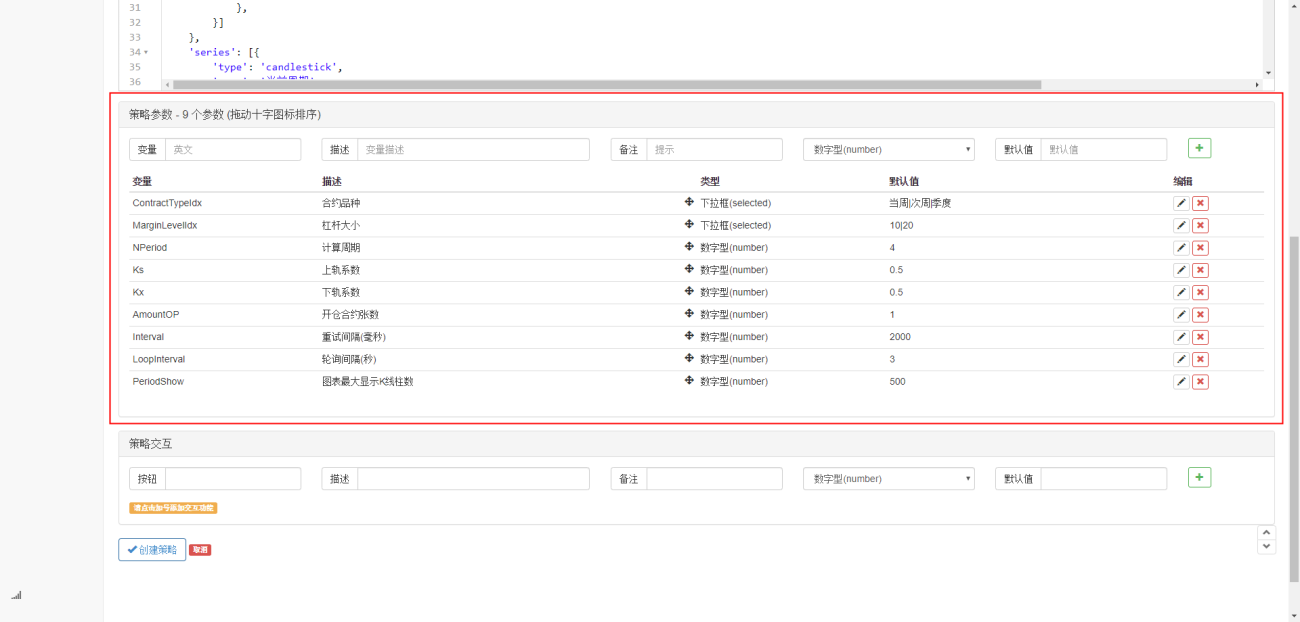Screen dimensions: 1300x622
Task: Add interaction control with green plus button
Action: click(x=1199, y=477)
